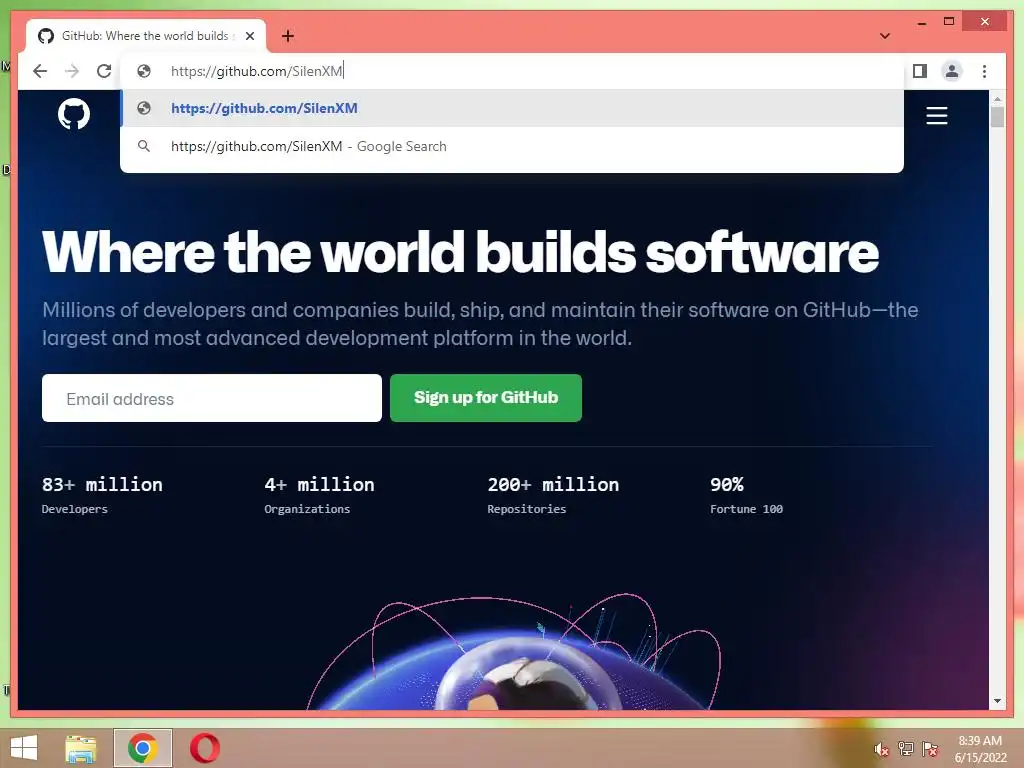The height and width of the screenshot is (768, 1024).
Task: Click the page scrollbar up arrow
Action: click(997, 99)
